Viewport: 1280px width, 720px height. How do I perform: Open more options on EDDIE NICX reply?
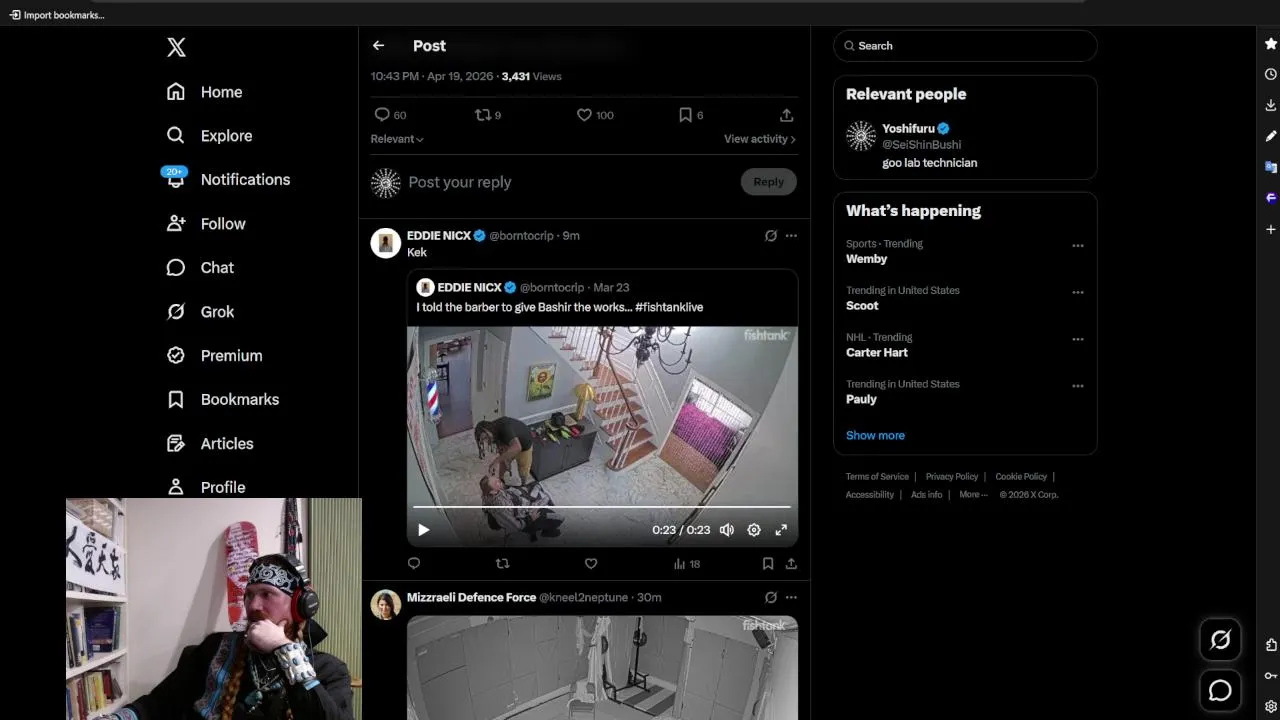coord(791,236)
